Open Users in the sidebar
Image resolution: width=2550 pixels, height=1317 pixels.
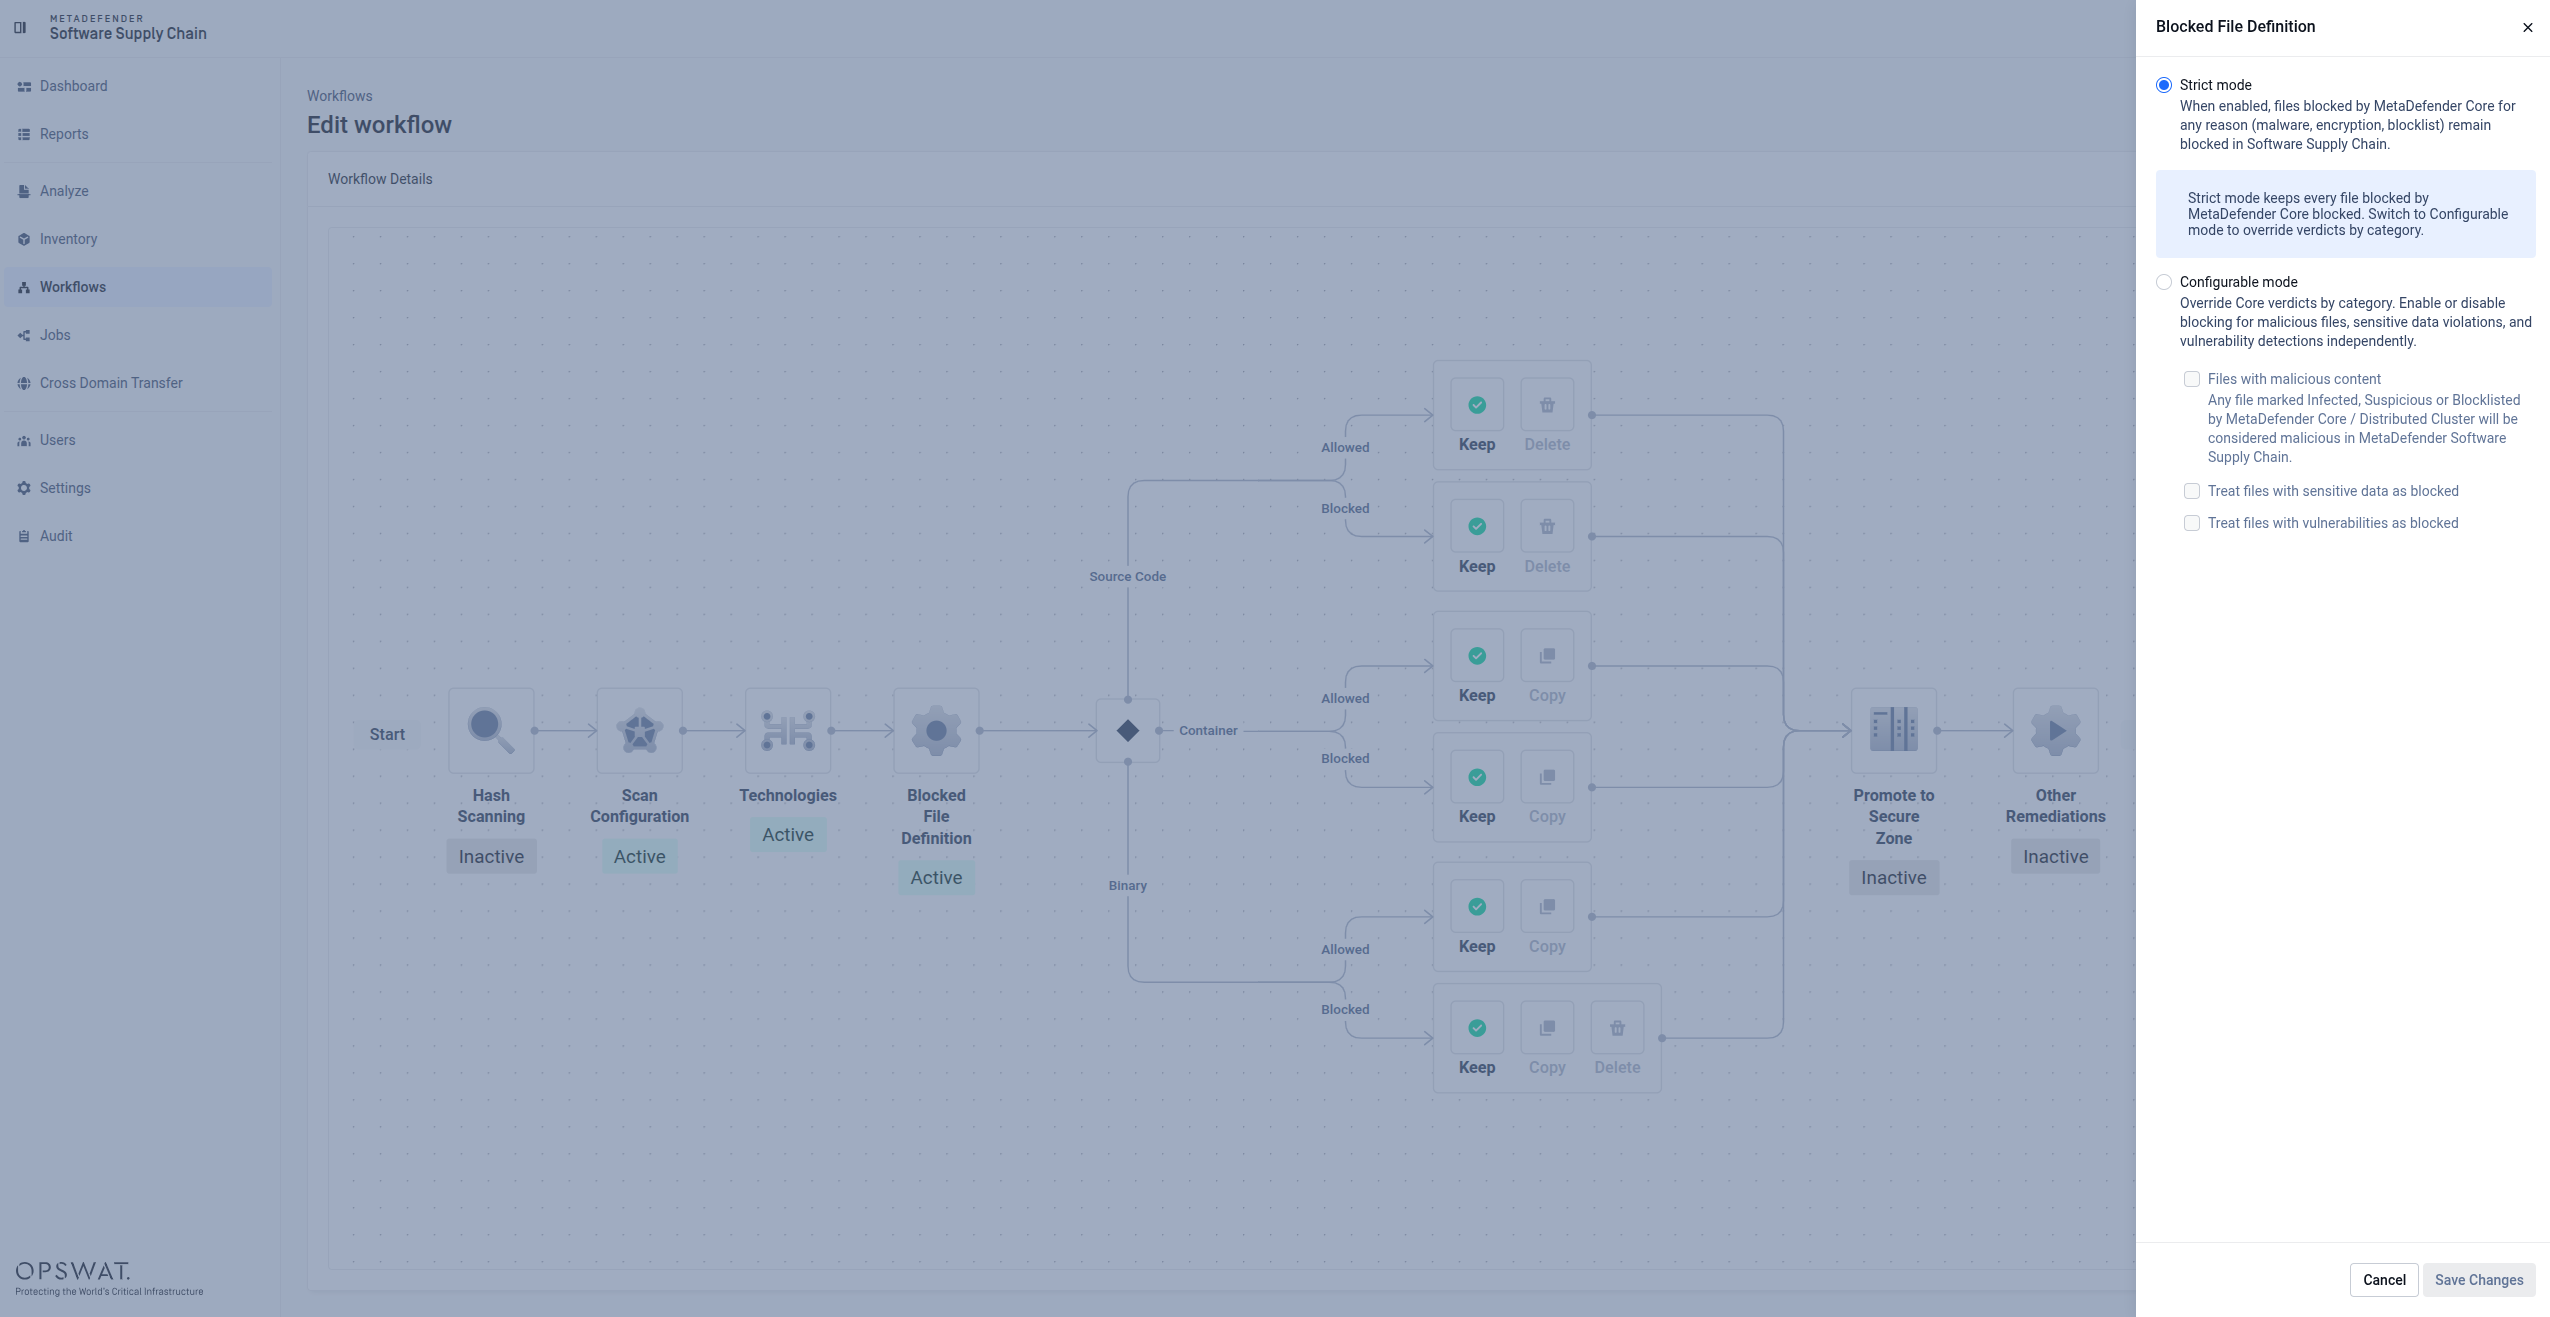tap(138, 440)
